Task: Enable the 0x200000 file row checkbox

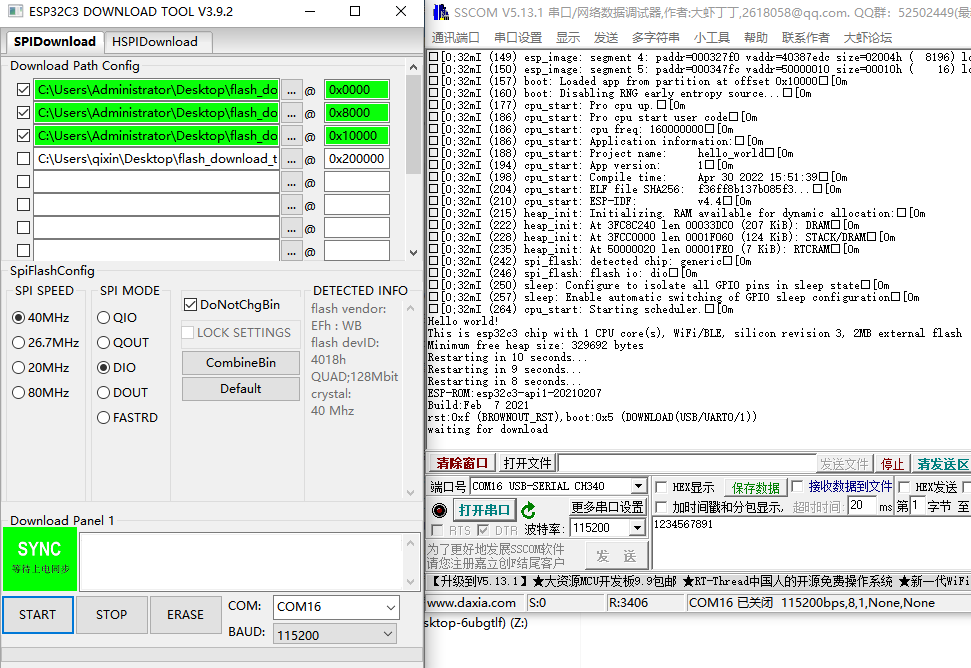Action: tap(24, 158)
